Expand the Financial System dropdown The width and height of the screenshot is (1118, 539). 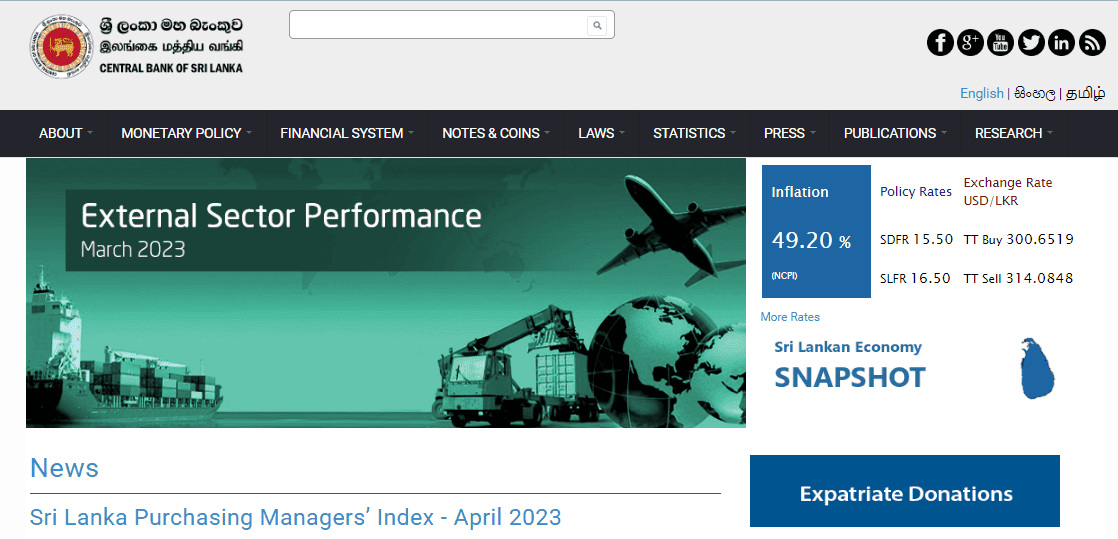(x=346, y=133)
